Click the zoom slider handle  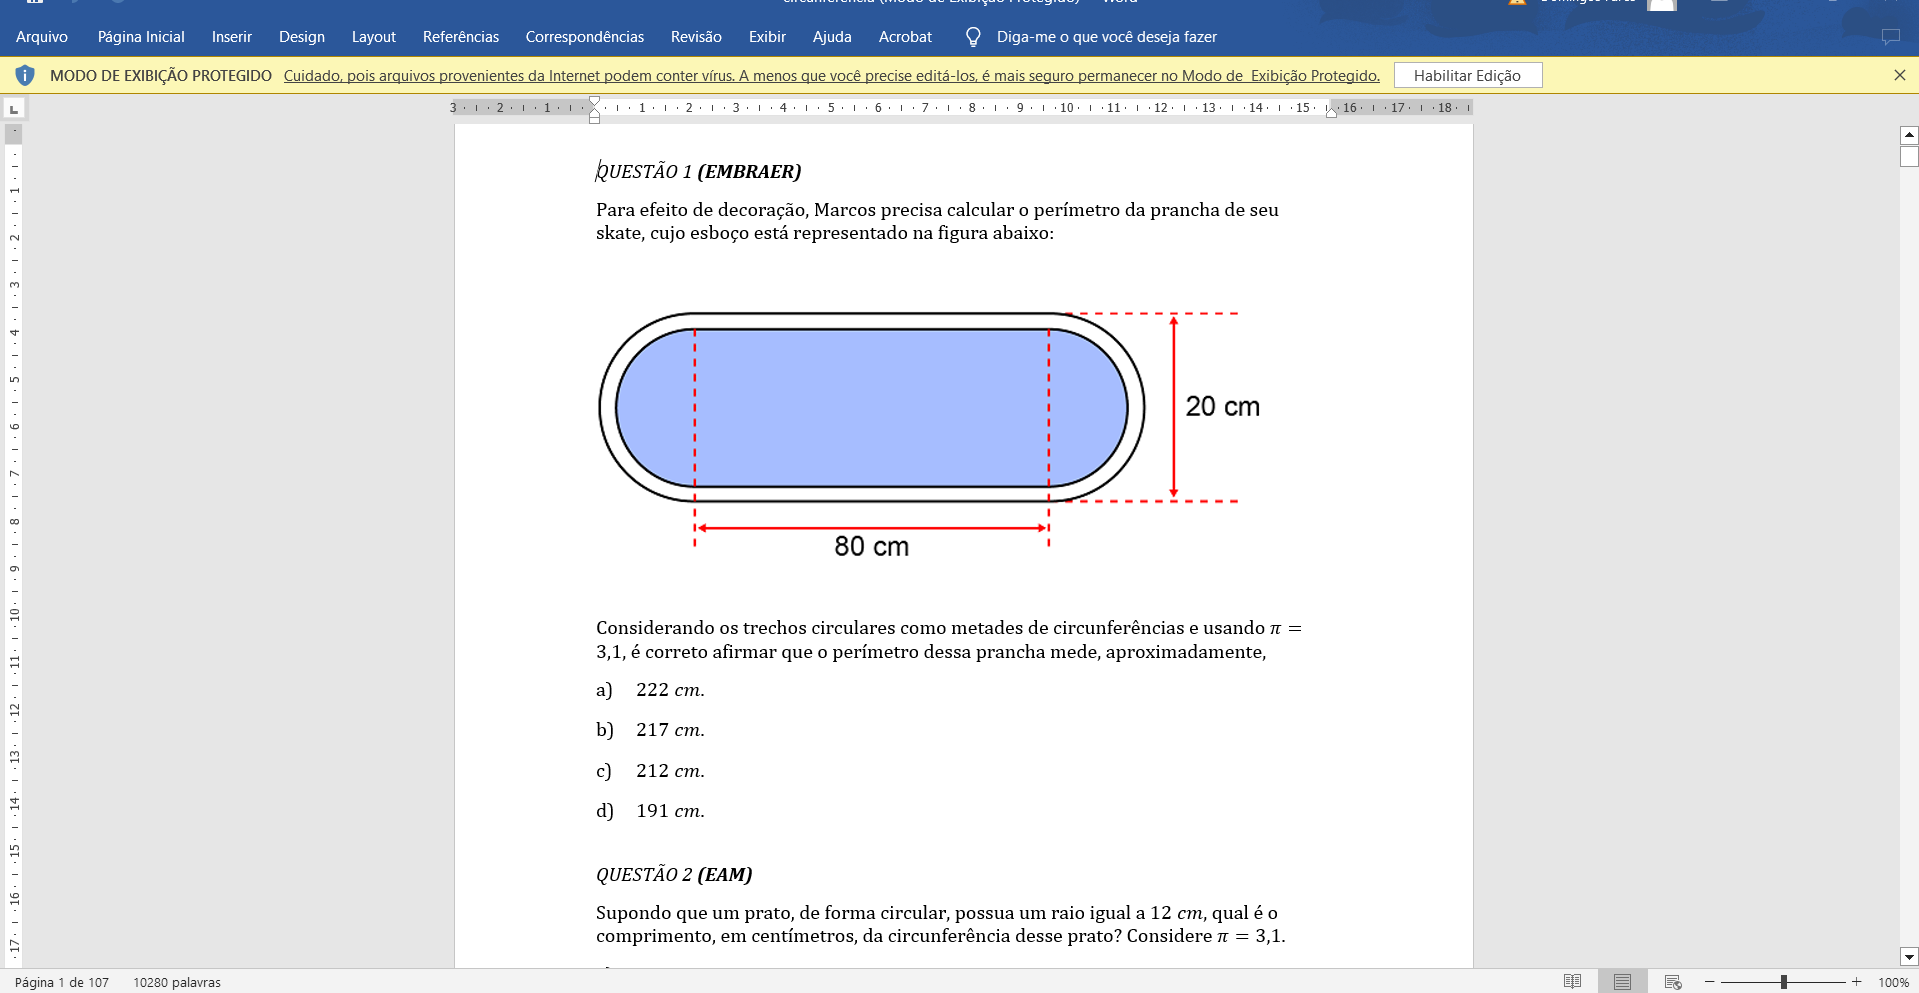[1784, 982]
